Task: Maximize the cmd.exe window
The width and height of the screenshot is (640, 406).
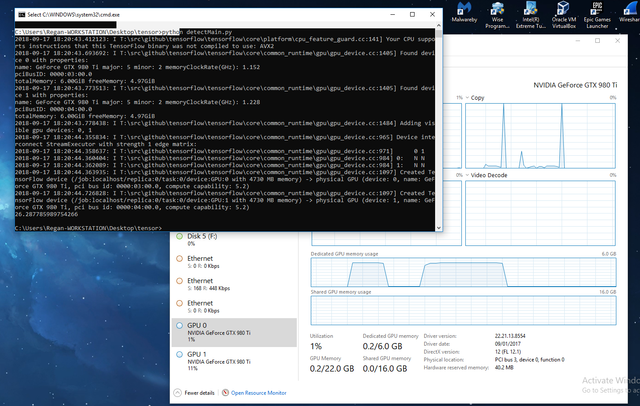Action: [x=412, y=15]
